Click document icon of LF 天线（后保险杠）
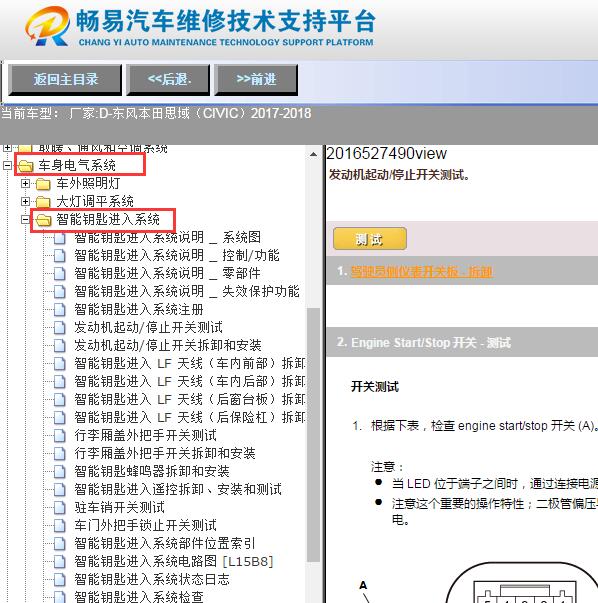Image resolution: width=598 pixels, height=603 pixels. click(x=60, y=418)
